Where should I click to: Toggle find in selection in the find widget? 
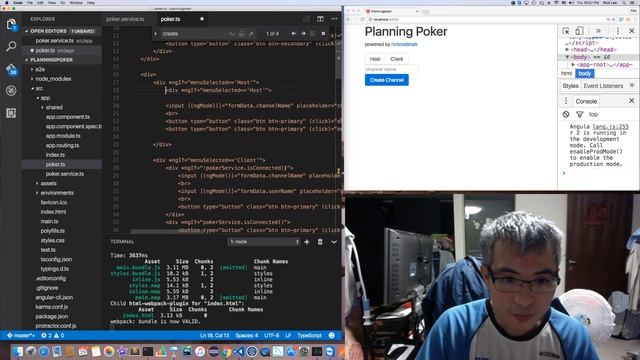313,33
